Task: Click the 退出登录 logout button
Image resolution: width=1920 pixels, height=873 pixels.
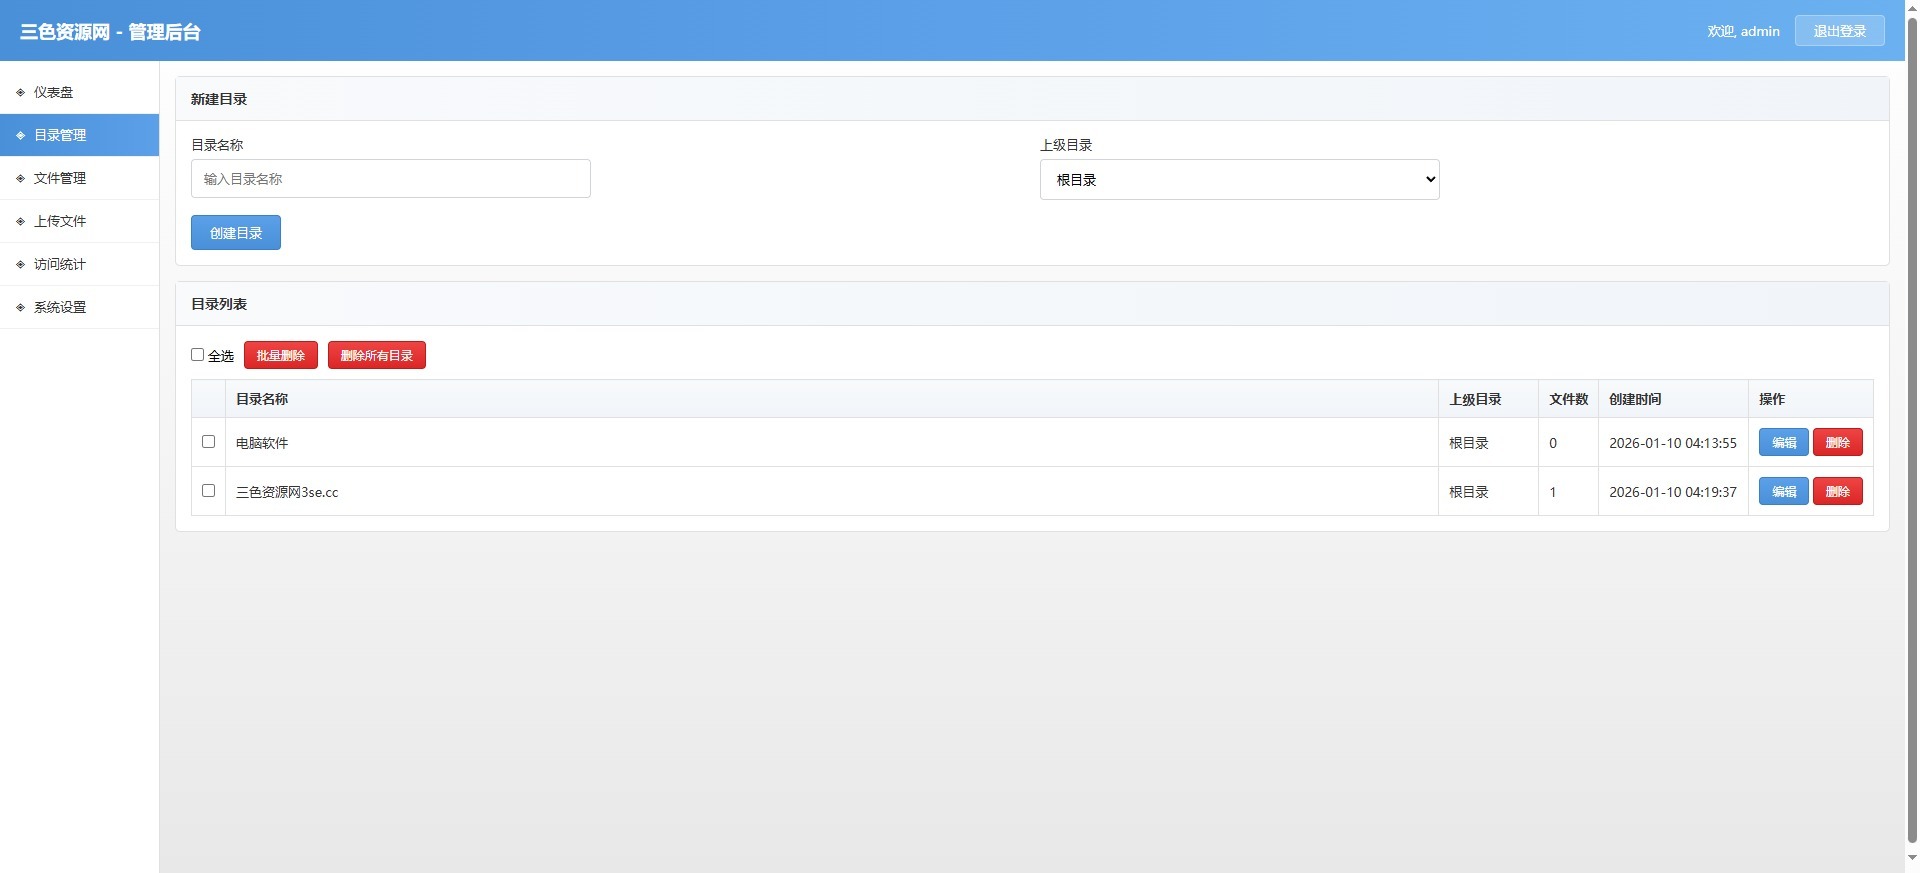Action: (1839, 31)
